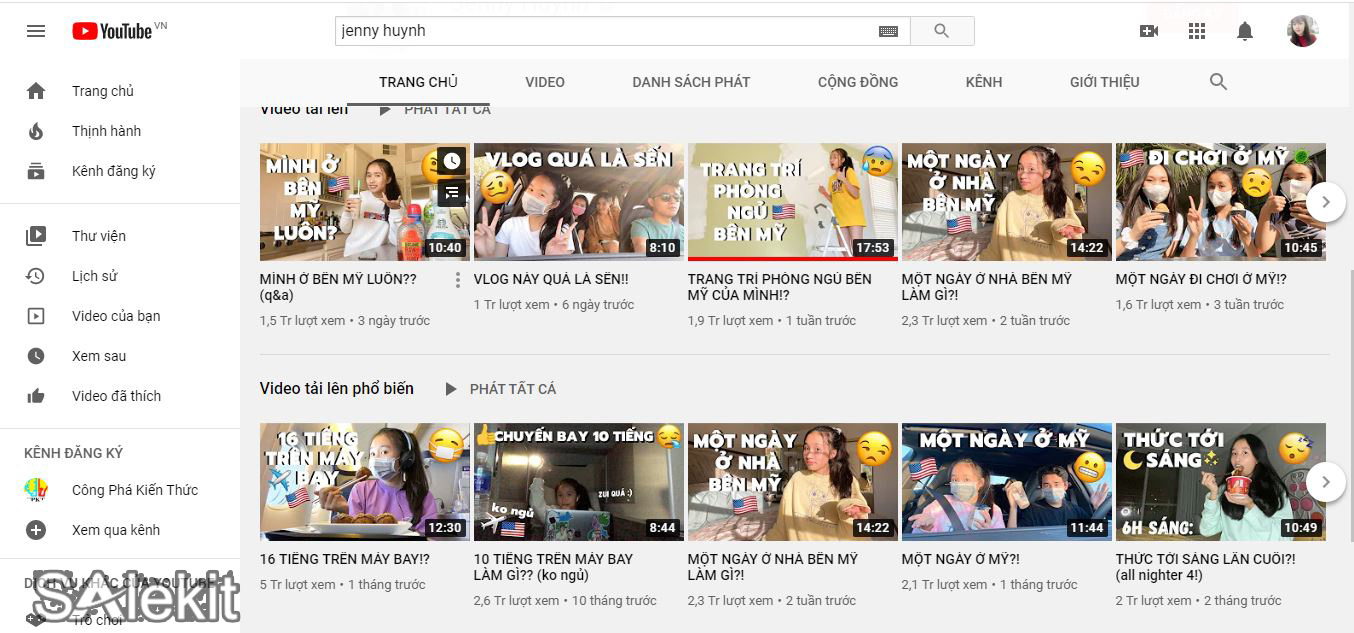Open Thịnh hành in the sidebar
The height and width of the screenshot is (633, 1354).
coord(106,131)
